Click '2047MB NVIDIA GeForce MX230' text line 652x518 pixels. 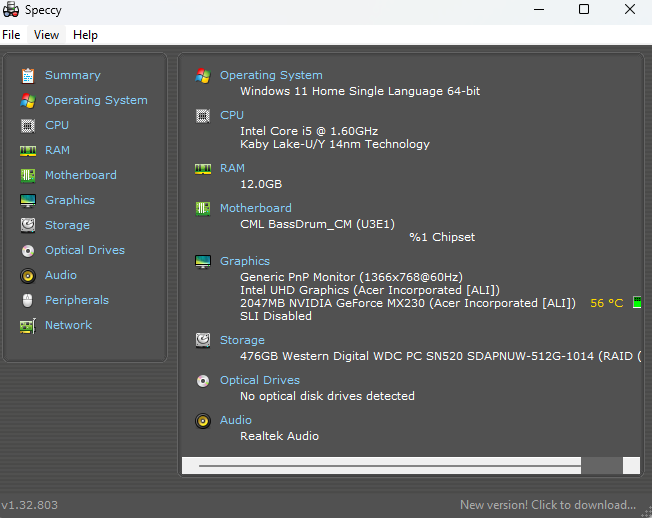tap(408, 303)
